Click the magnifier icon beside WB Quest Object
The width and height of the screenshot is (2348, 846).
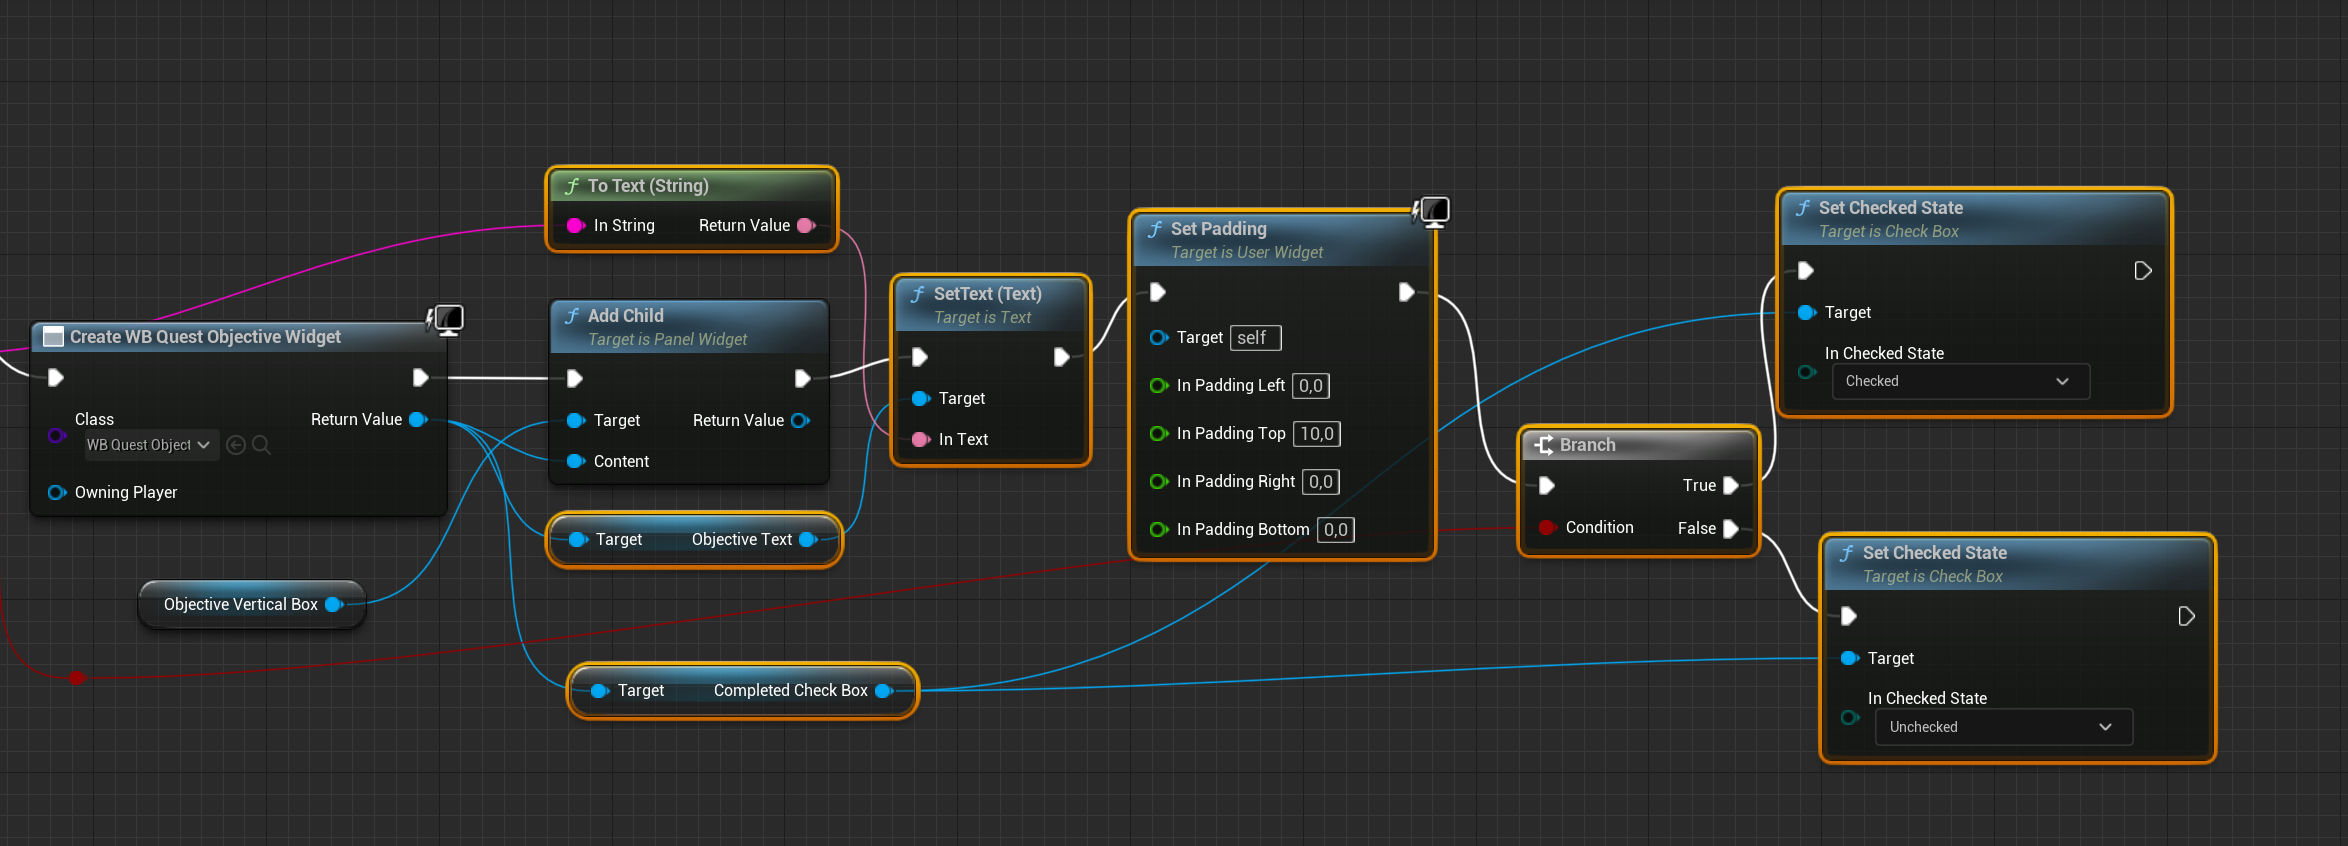[x=261, y=445]
